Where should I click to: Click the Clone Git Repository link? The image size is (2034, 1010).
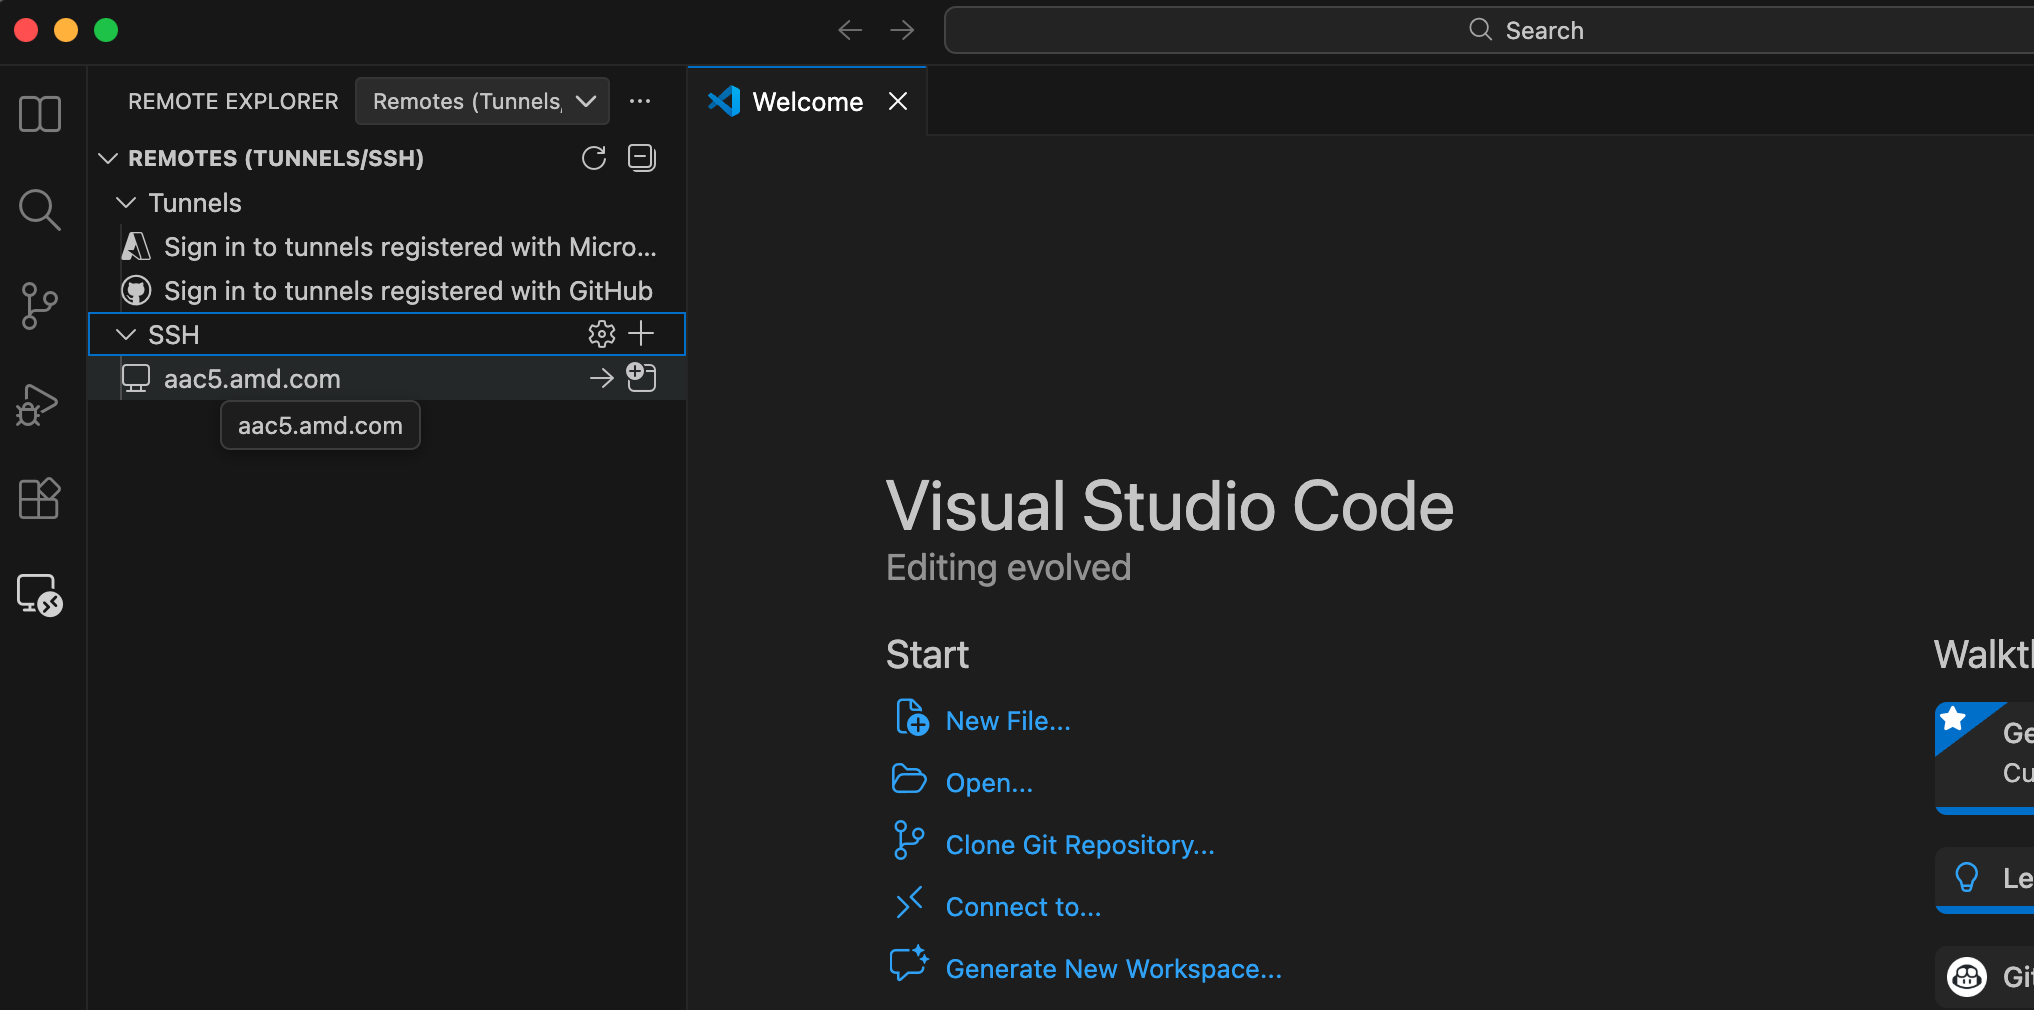(x=1079, y=845)
